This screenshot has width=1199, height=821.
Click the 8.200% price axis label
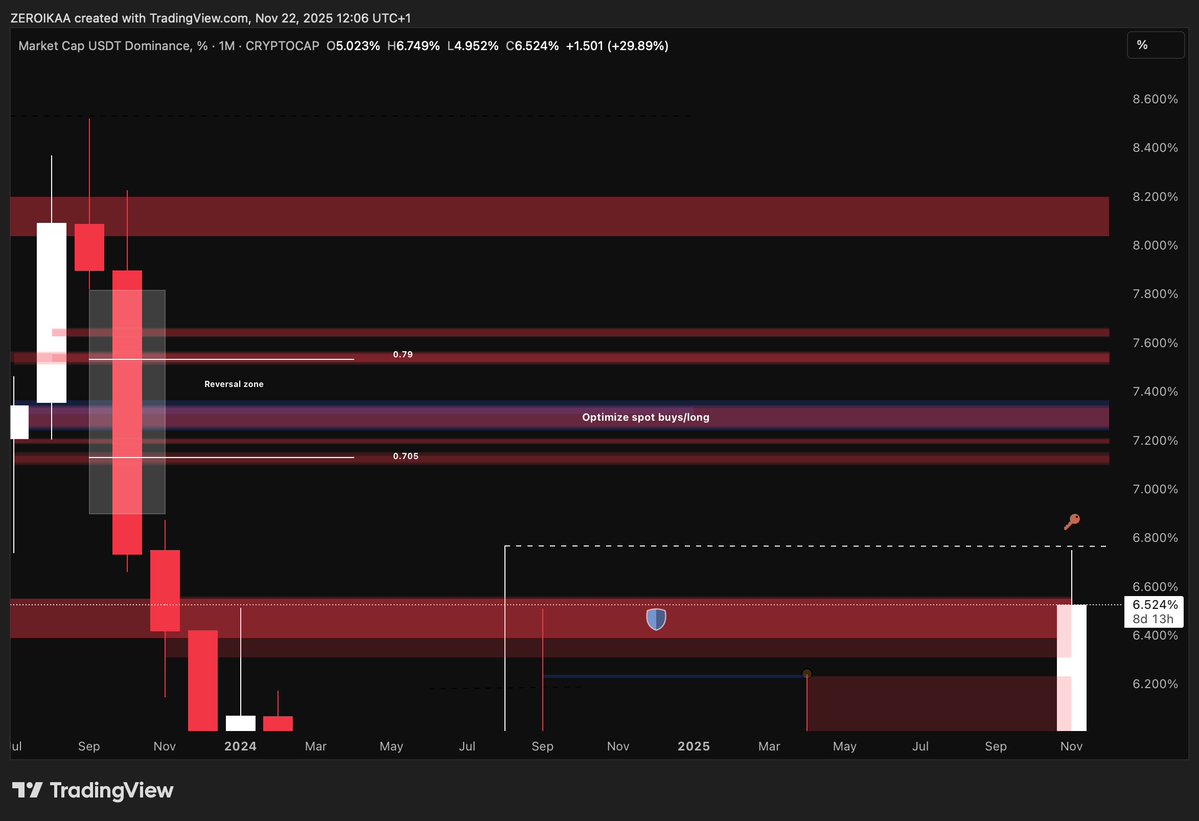(1155, 196)
